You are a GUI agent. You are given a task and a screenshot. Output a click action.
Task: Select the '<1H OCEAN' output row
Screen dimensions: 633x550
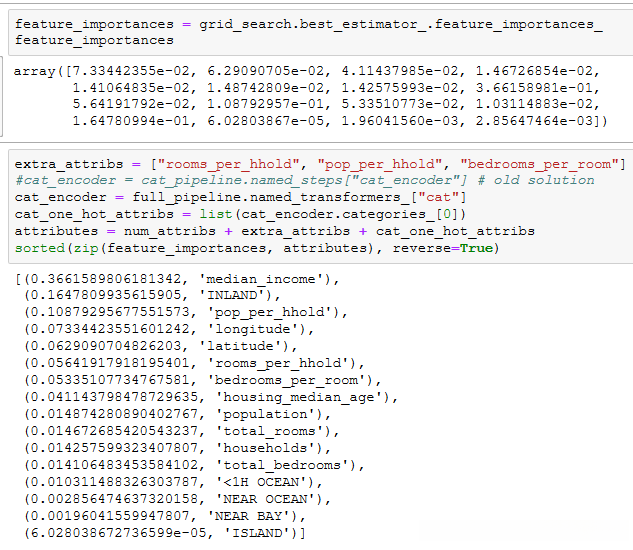(173, 482)
